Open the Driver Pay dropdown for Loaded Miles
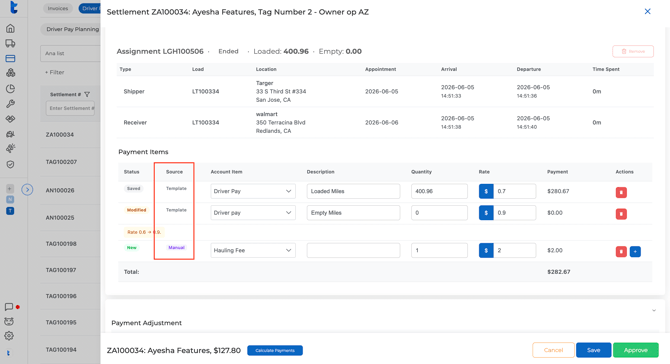670x364 pixels. 253,191
